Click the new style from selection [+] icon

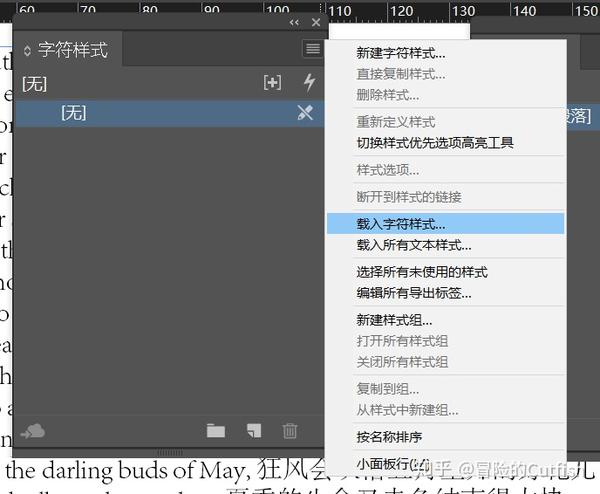coord(272,83)
